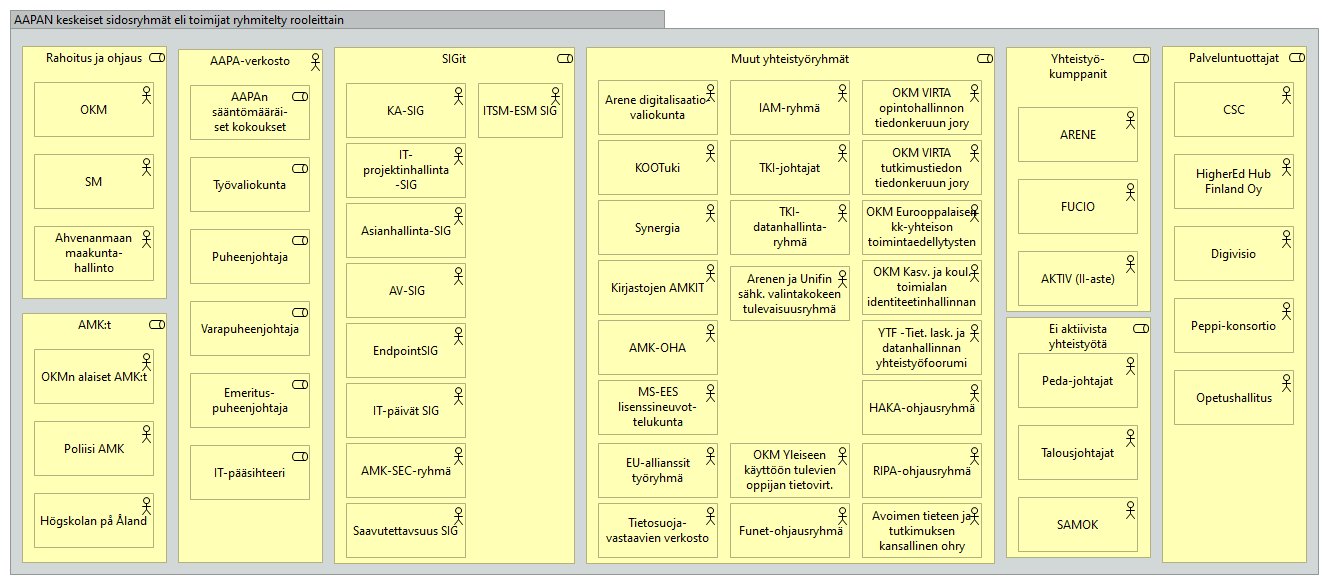Select the Peppi-konsortio element
Viewport: 1329px width, 585px height.
(x=1233, y=326)
